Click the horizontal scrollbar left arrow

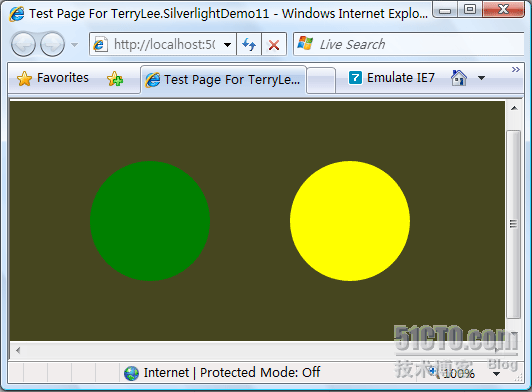[18, 350]
